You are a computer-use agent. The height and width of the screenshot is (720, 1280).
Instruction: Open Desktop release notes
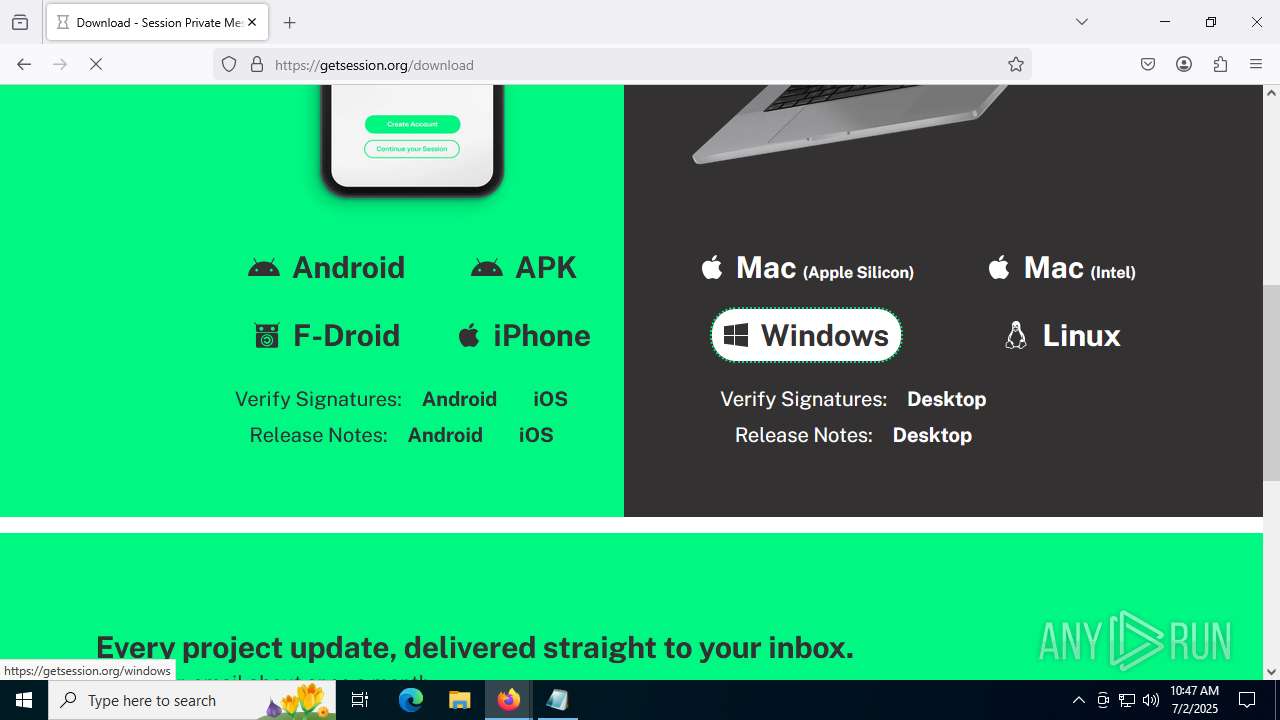coord(932,435)
